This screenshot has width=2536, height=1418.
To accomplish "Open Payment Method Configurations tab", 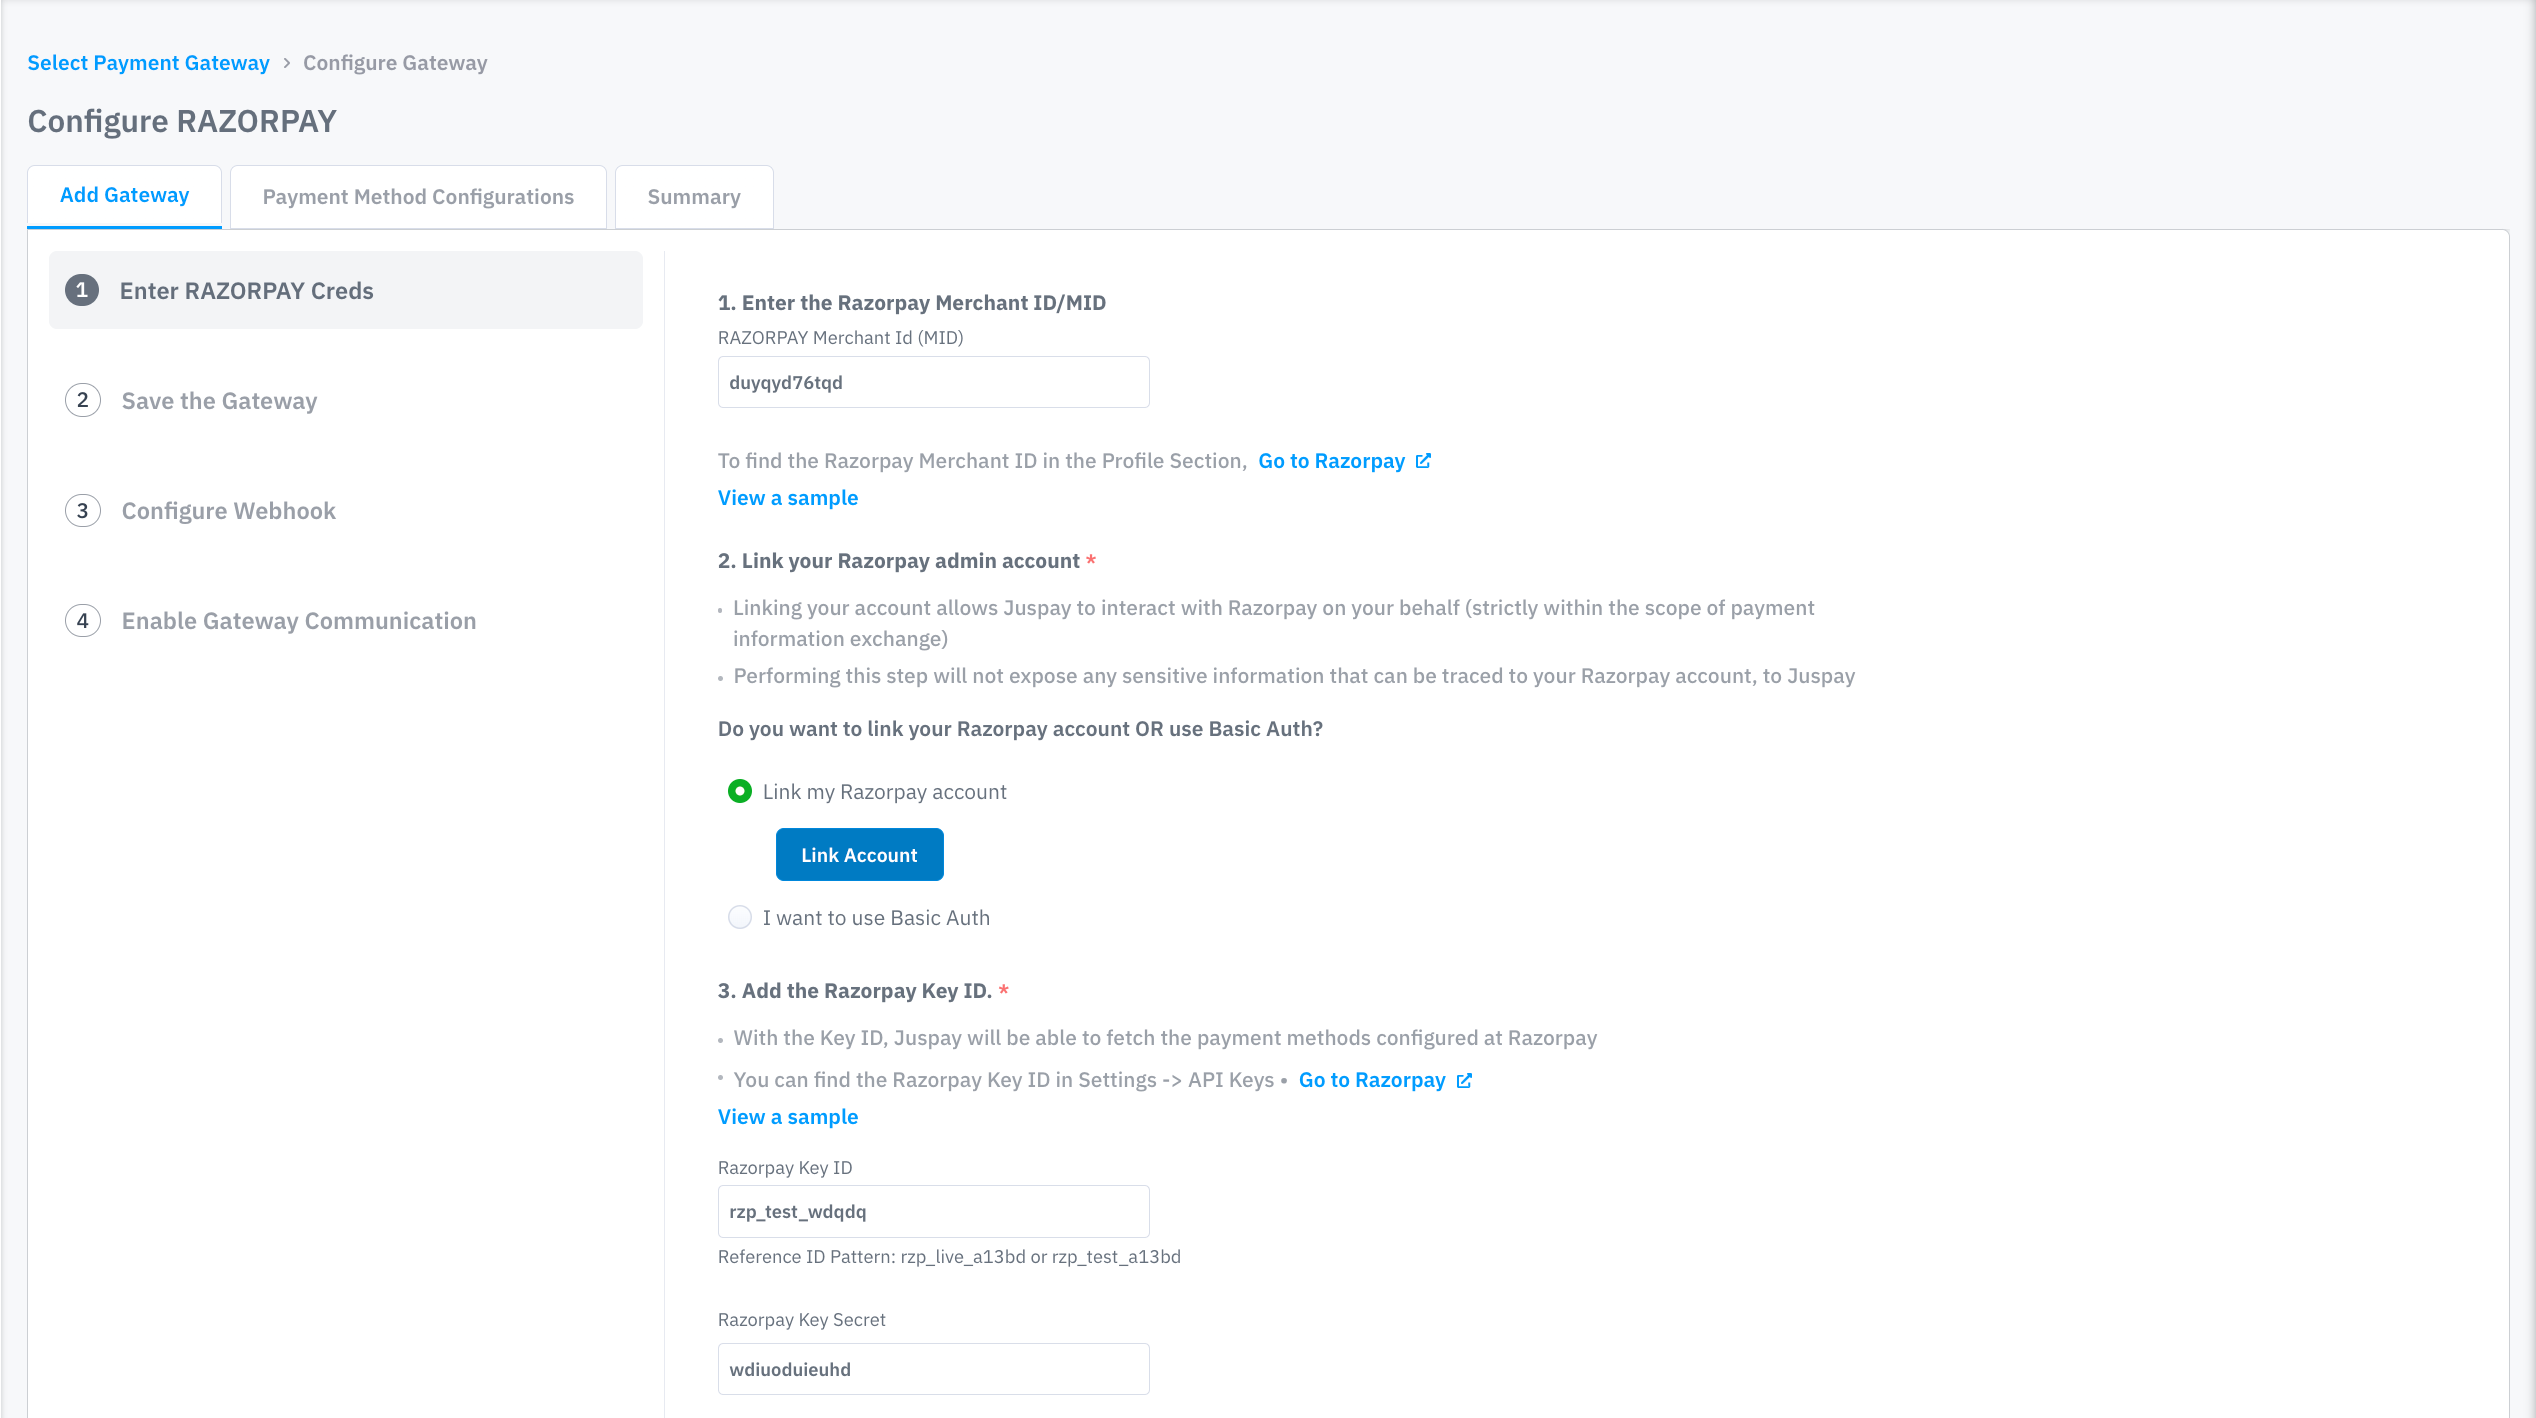I will pyautogui.click(x=418, y=197).
